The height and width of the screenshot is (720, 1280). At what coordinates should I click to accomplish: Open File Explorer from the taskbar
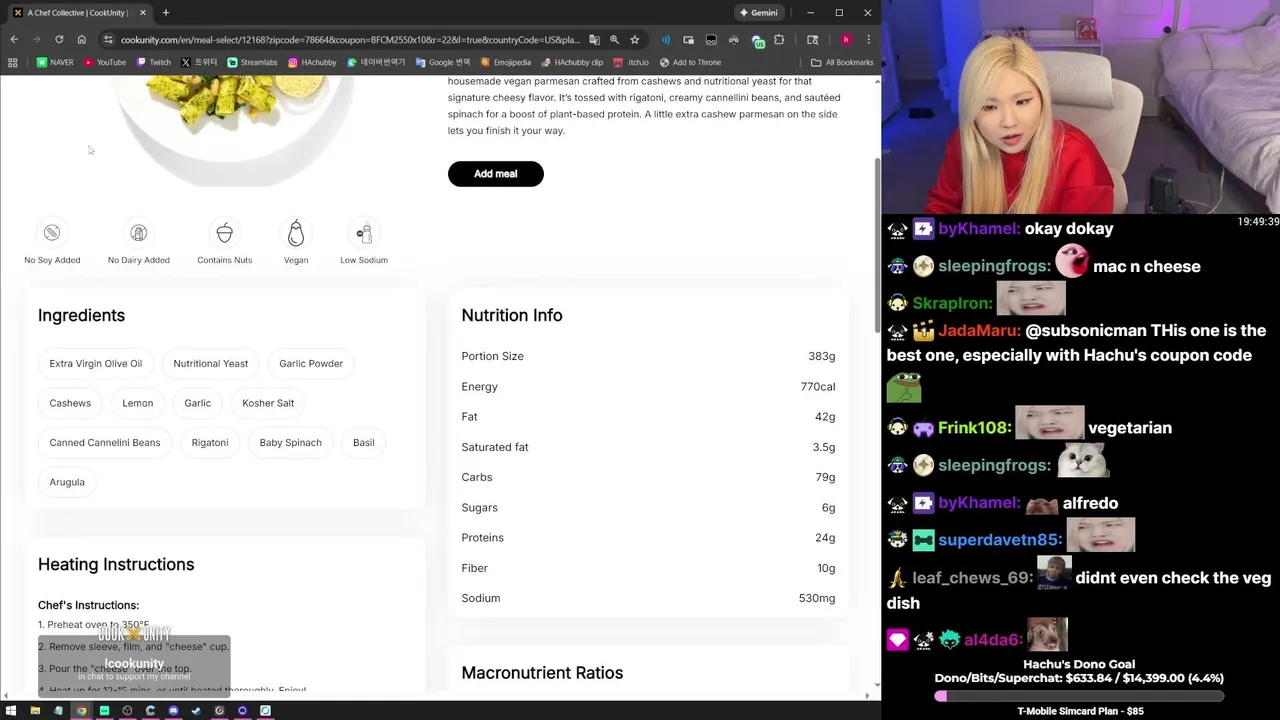coord(35,711)
